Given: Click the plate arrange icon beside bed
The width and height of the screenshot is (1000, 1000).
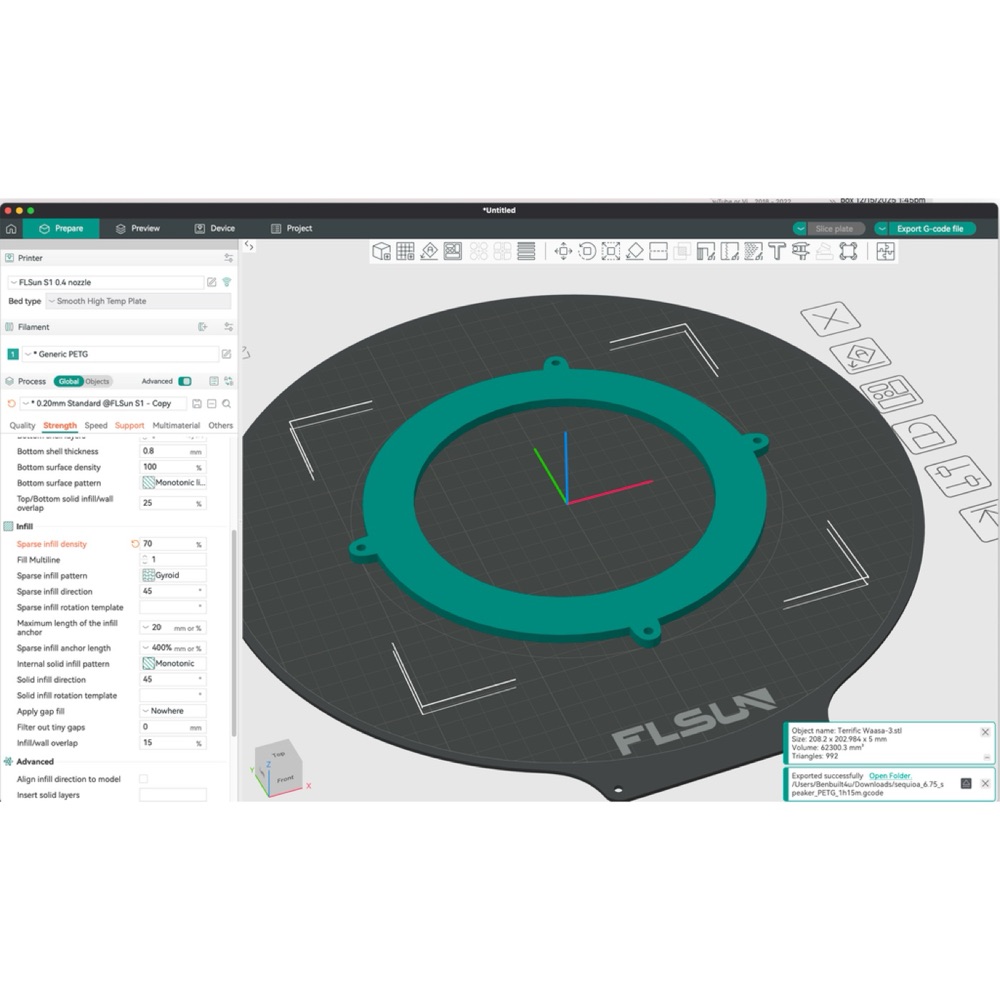Looking at the screenshot, I should click(891, 394).
